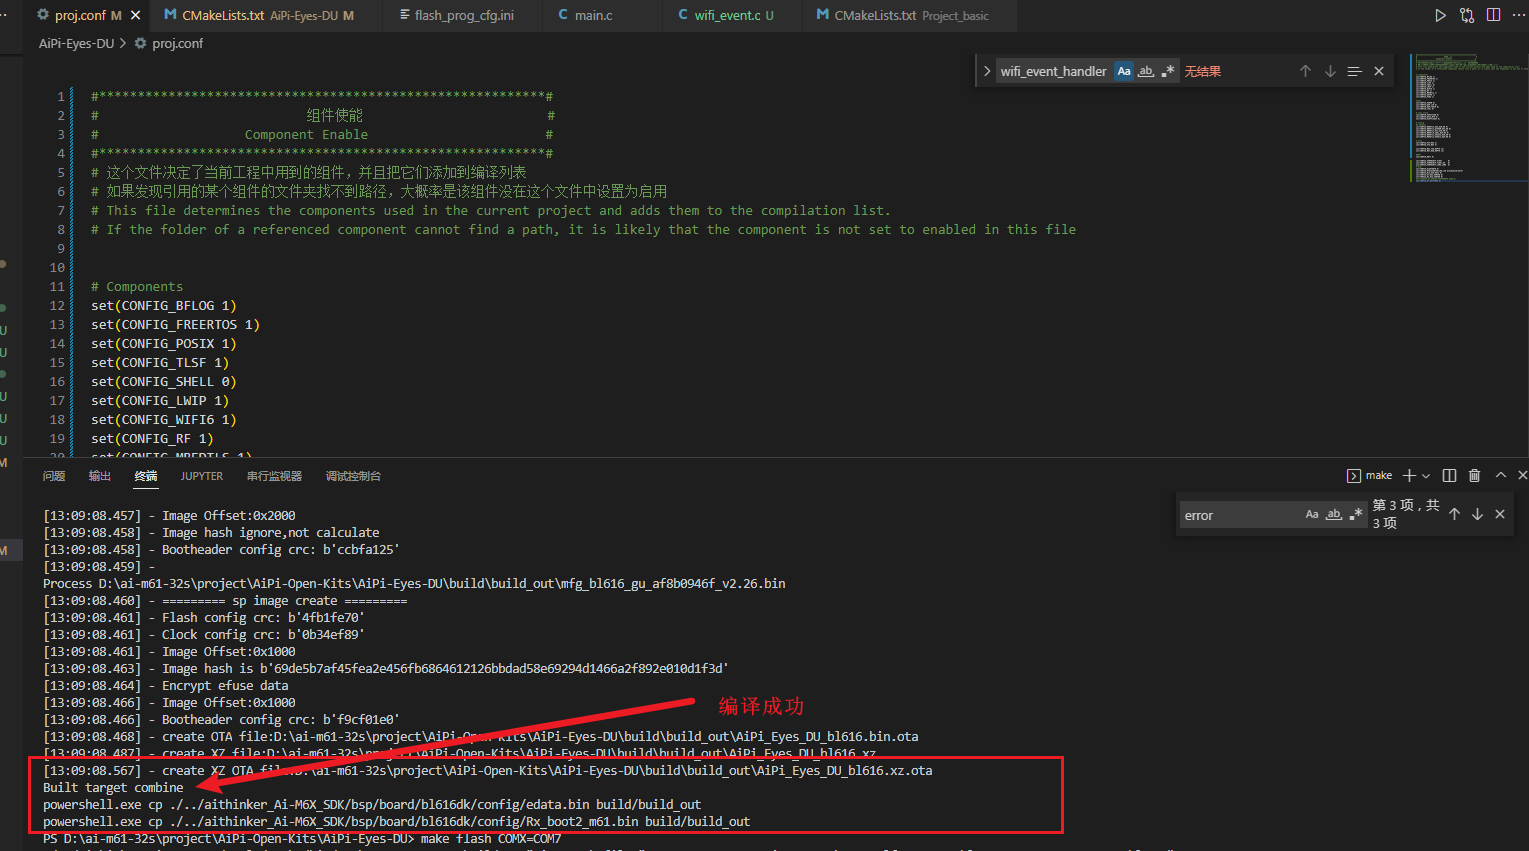
Task: Toggle match case in terminal find
Action: (1312, 514)
